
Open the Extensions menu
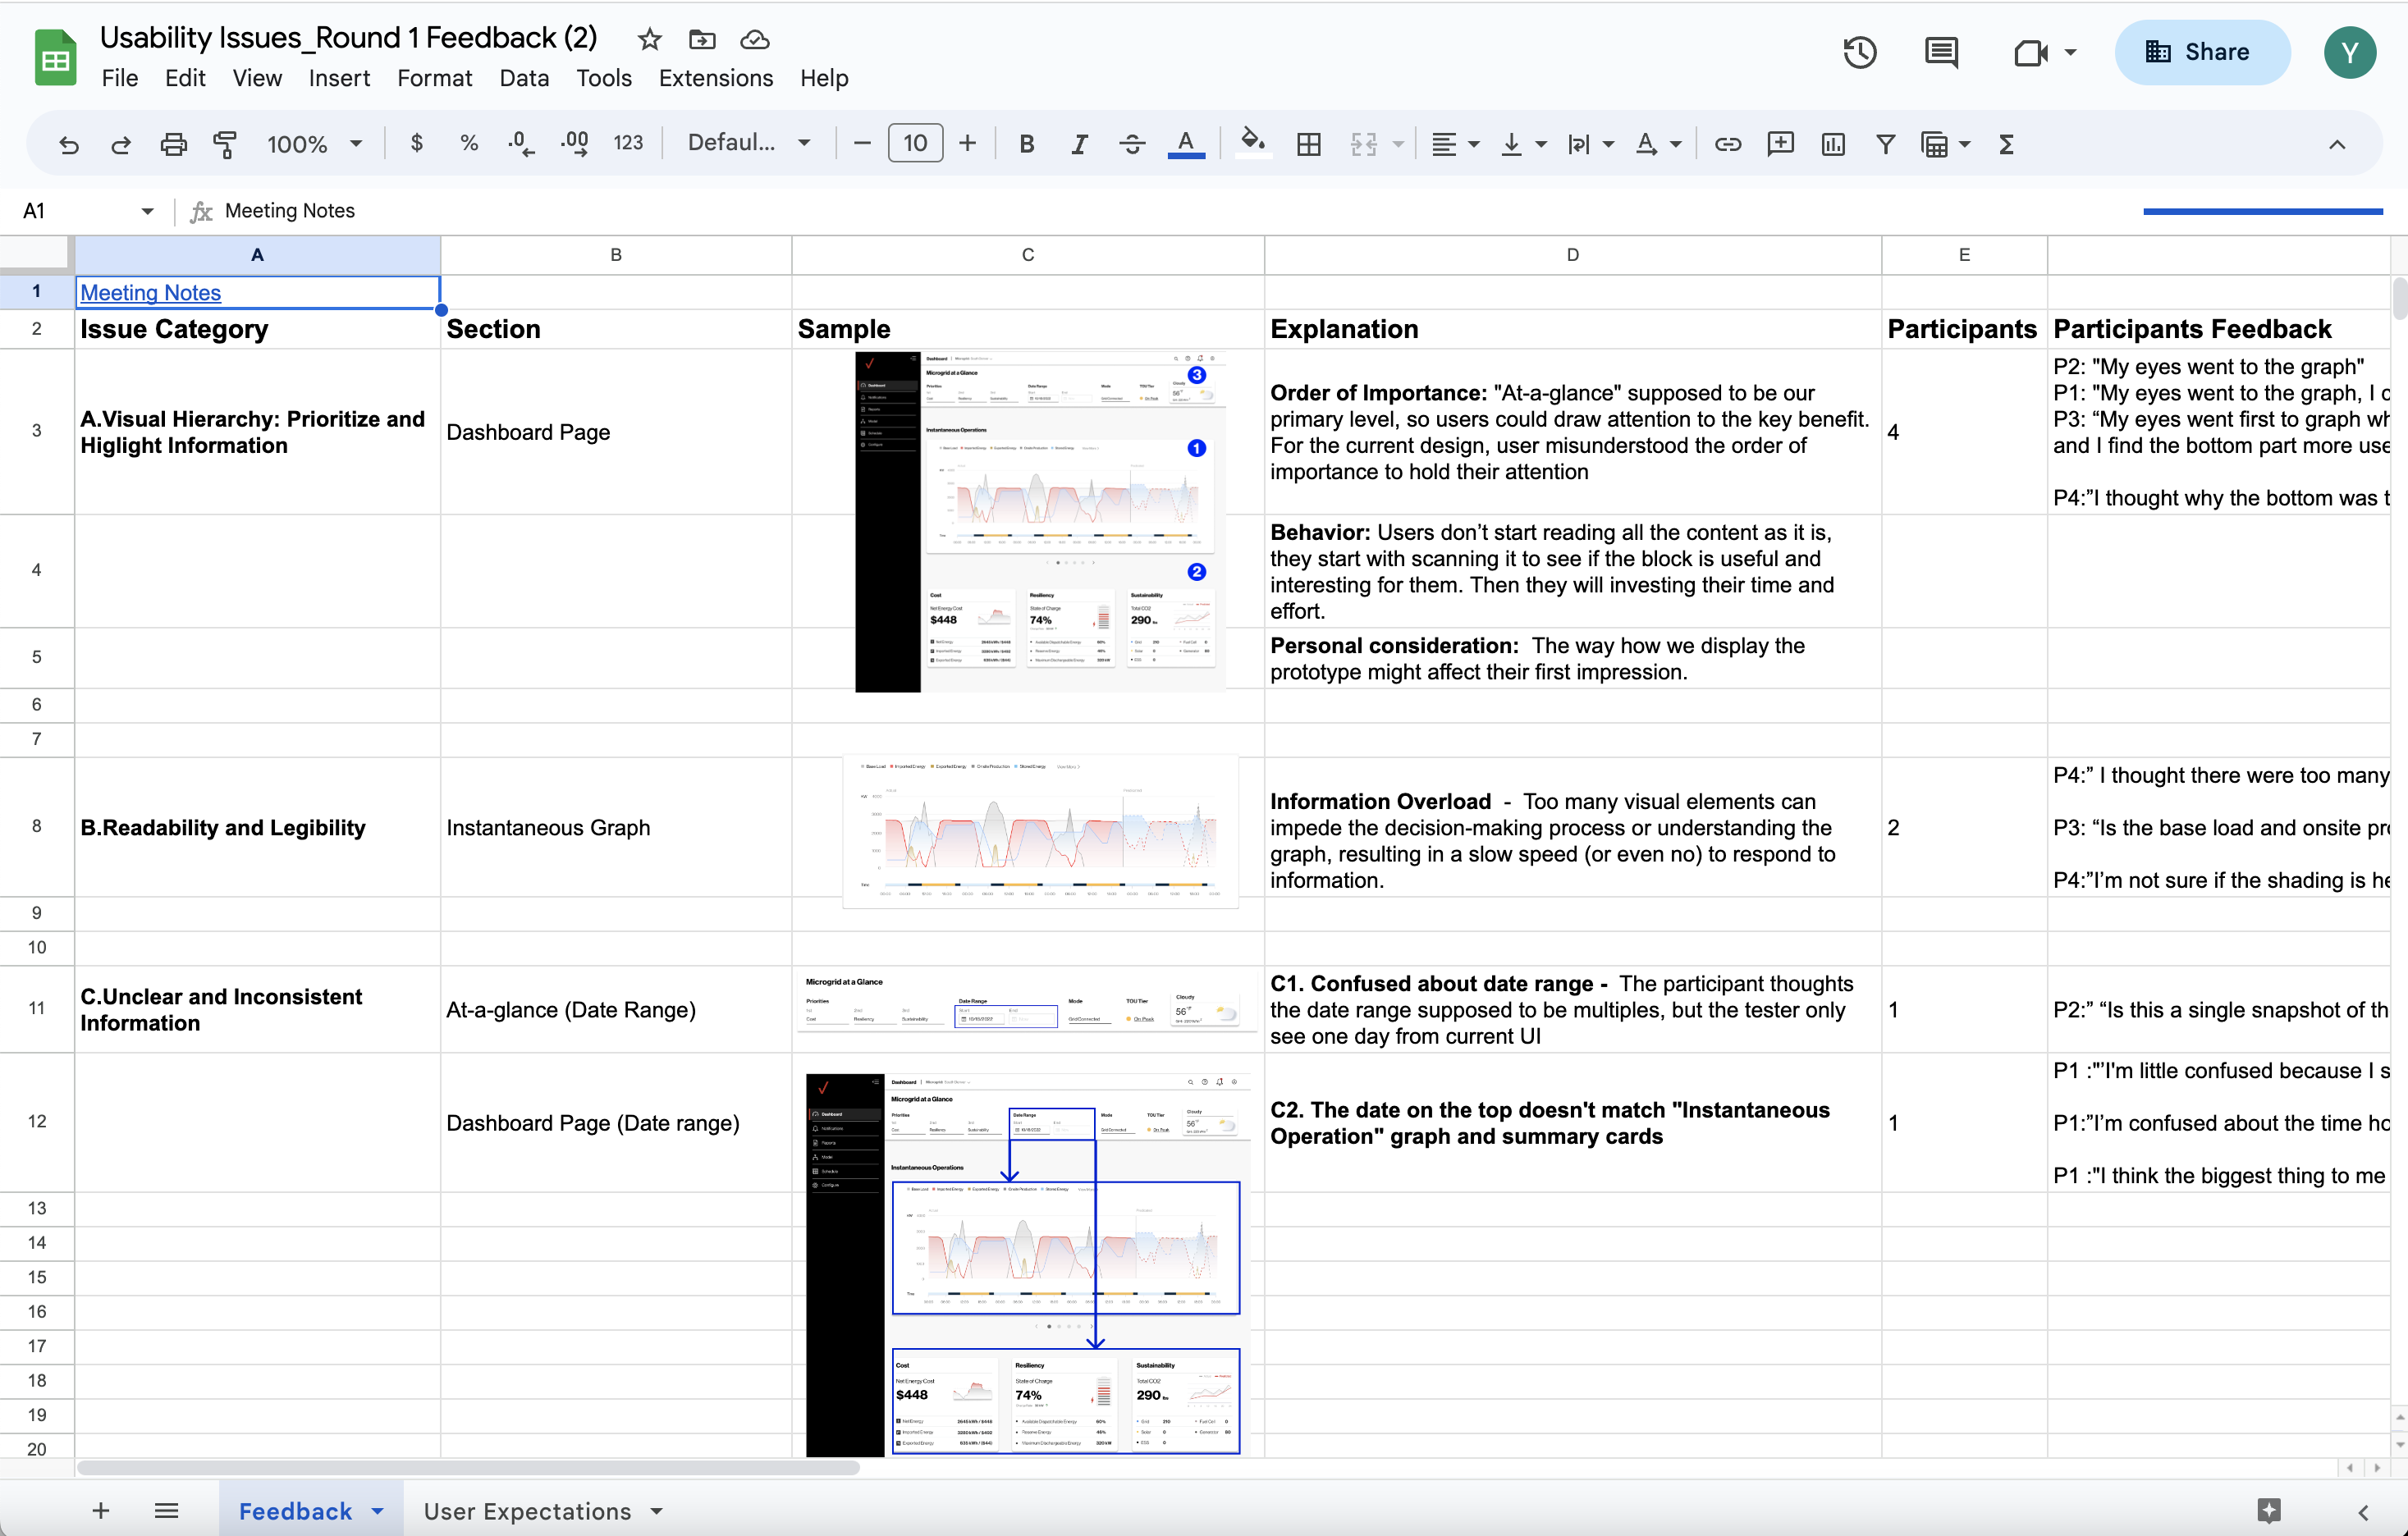point(715,78)
